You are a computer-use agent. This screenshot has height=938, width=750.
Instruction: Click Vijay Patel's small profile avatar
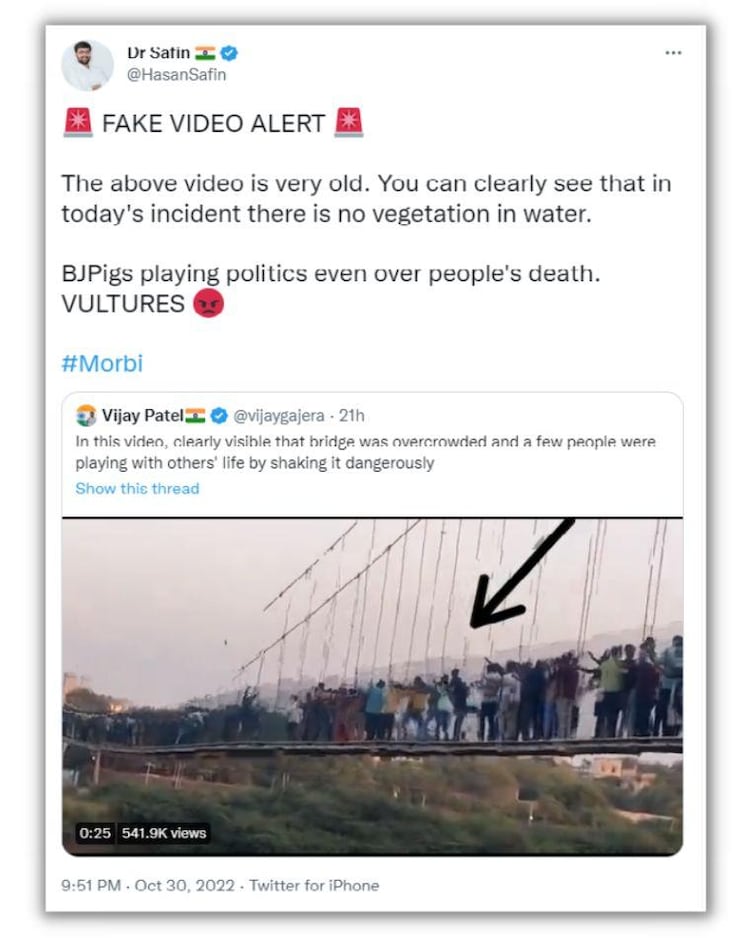(x=86, y=415)
